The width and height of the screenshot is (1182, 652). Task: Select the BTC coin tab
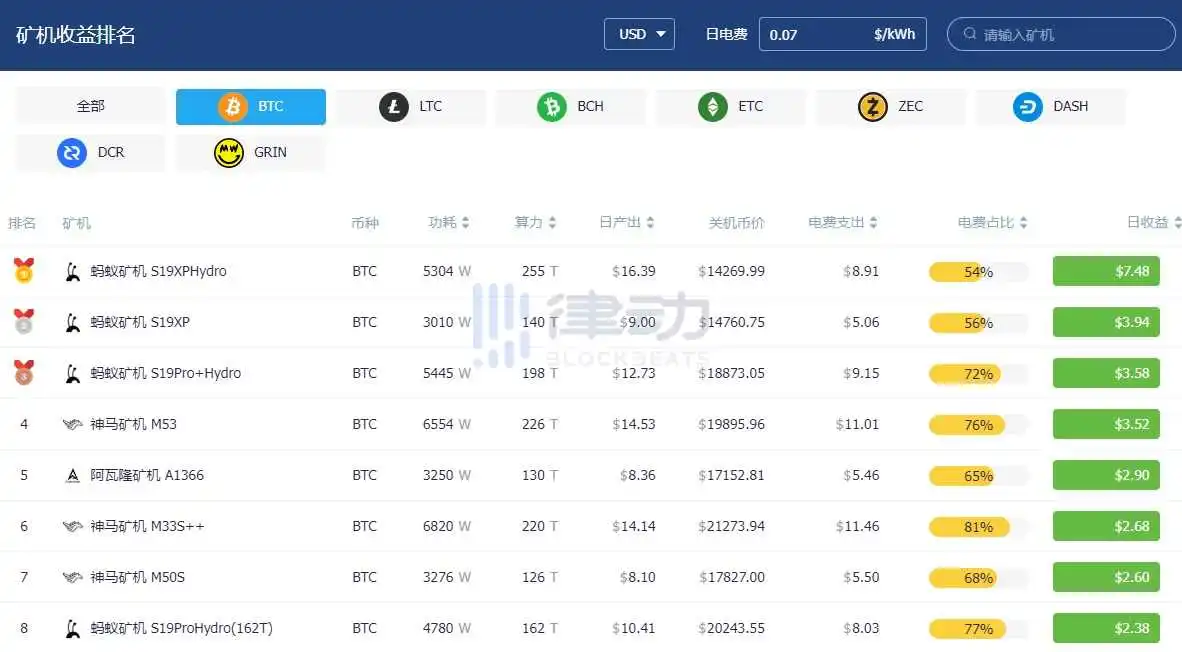click(251, 106)
